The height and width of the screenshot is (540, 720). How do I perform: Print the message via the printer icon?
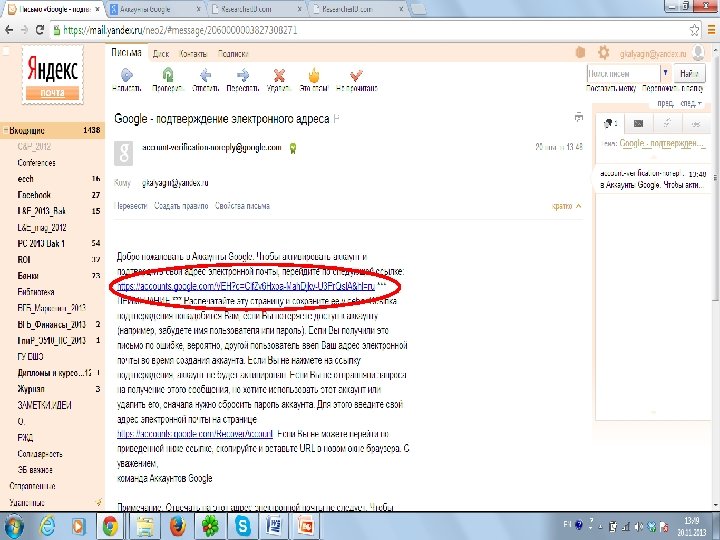click(579, 118)
